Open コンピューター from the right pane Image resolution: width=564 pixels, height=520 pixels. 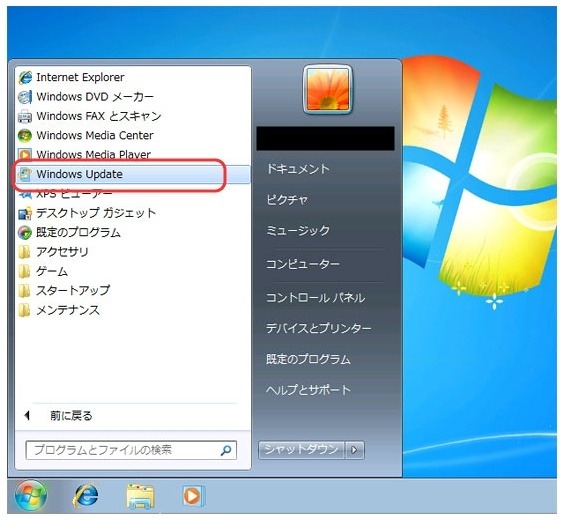pos(303,265)
